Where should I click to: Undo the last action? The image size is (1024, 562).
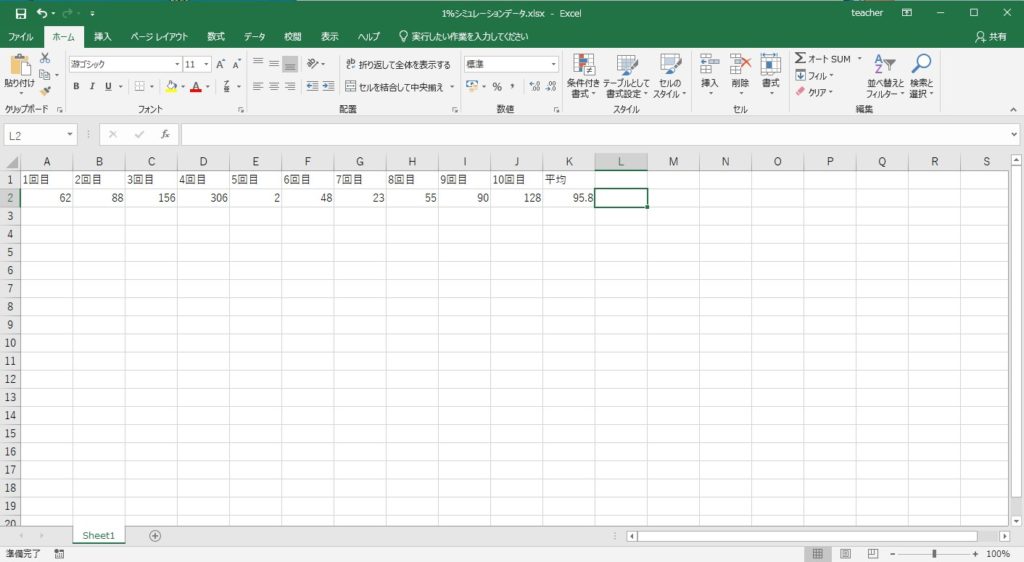click(42, 13)
